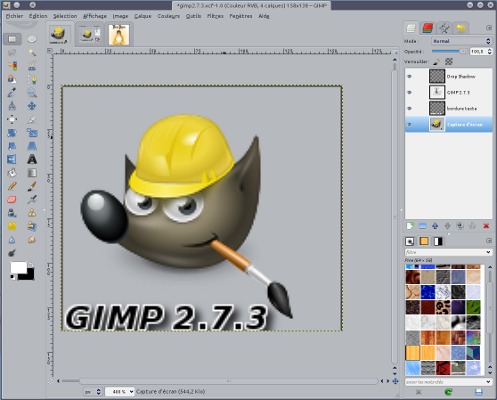Screen dimensions: 497x400
Task: Open the zoom level 400% dropdown
Action: [x=120, y=392]
